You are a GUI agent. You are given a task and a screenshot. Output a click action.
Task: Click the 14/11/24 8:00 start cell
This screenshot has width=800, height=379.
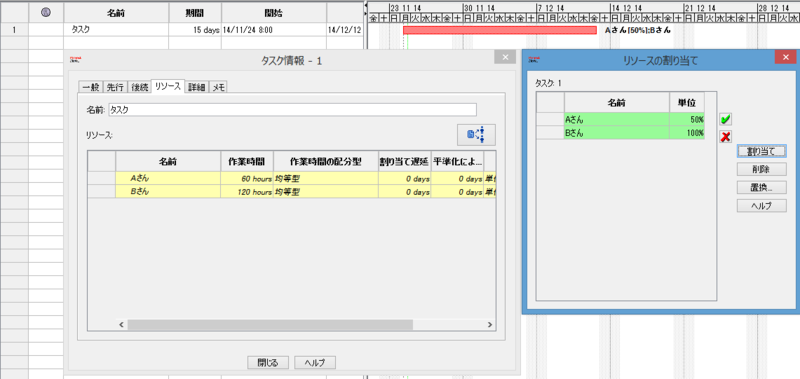(x=273, y=30)
